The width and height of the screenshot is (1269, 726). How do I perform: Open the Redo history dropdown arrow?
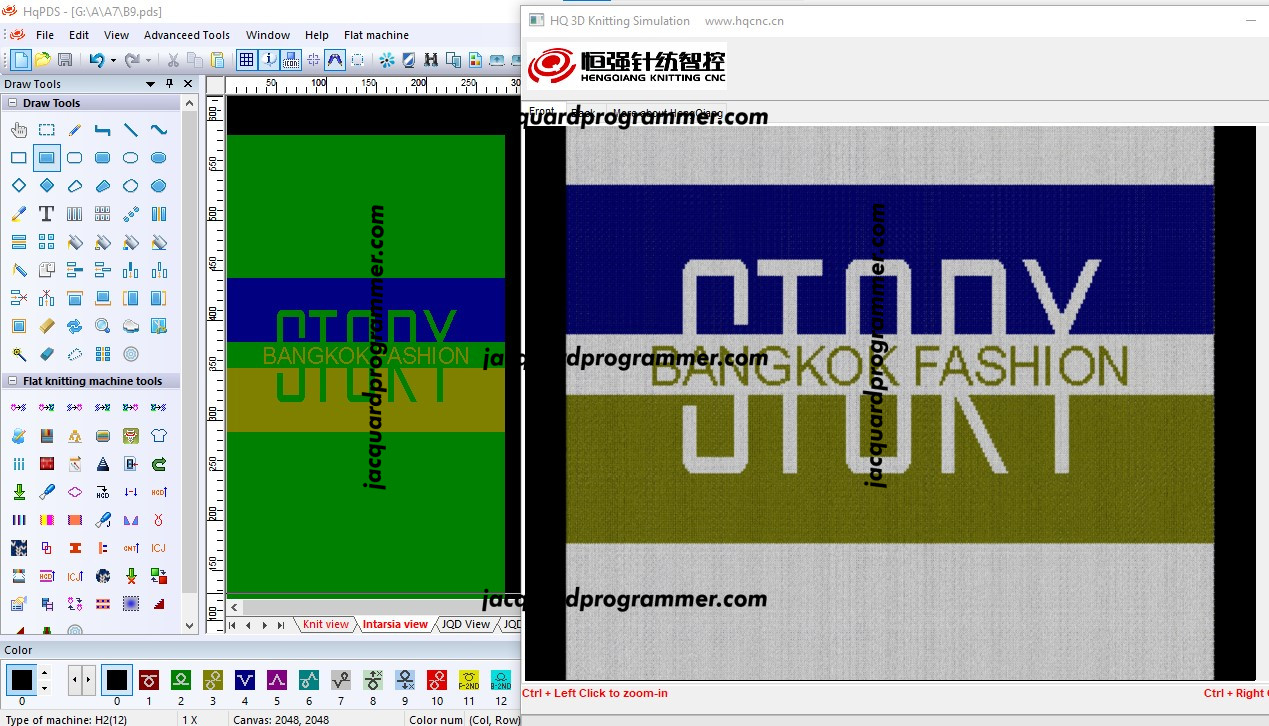coord(148,60)
